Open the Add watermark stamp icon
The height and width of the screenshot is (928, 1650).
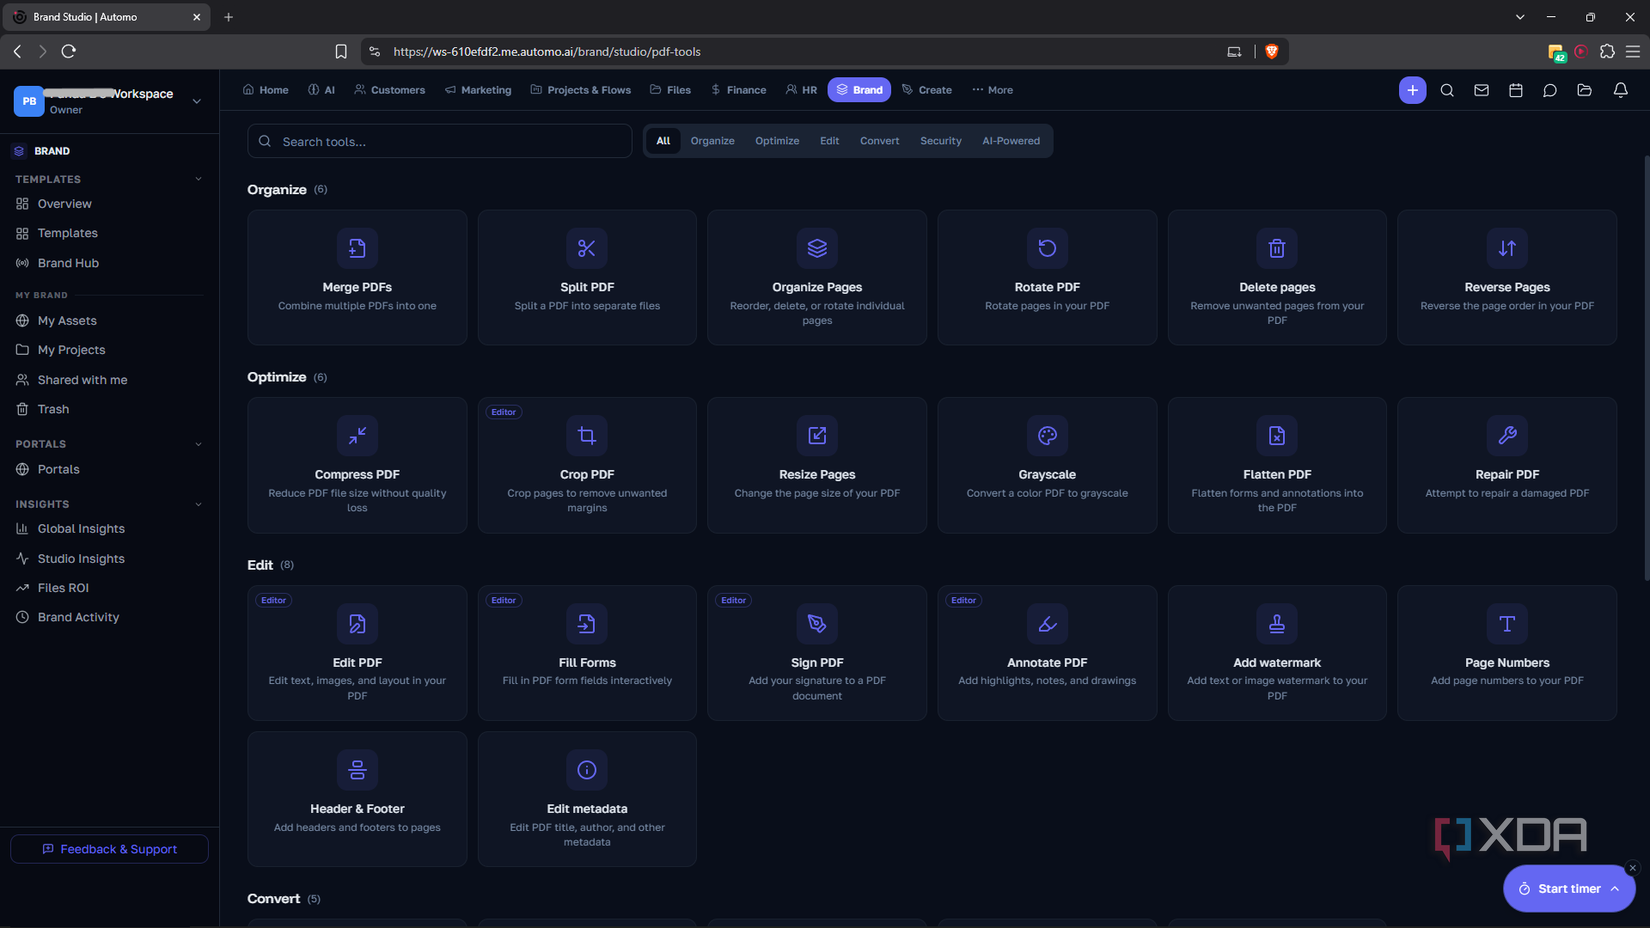point(1277,624)
